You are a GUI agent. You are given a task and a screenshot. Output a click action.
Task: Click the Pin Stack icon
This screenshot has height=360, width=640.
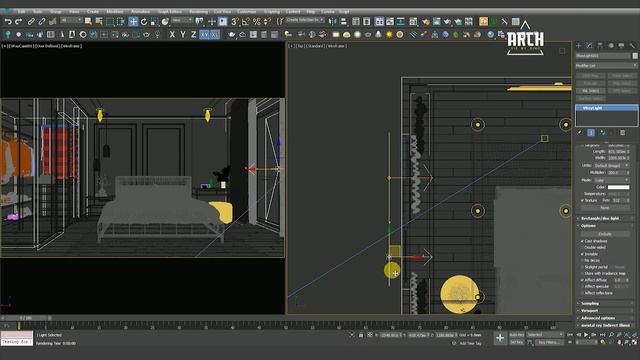click(580, 133)
